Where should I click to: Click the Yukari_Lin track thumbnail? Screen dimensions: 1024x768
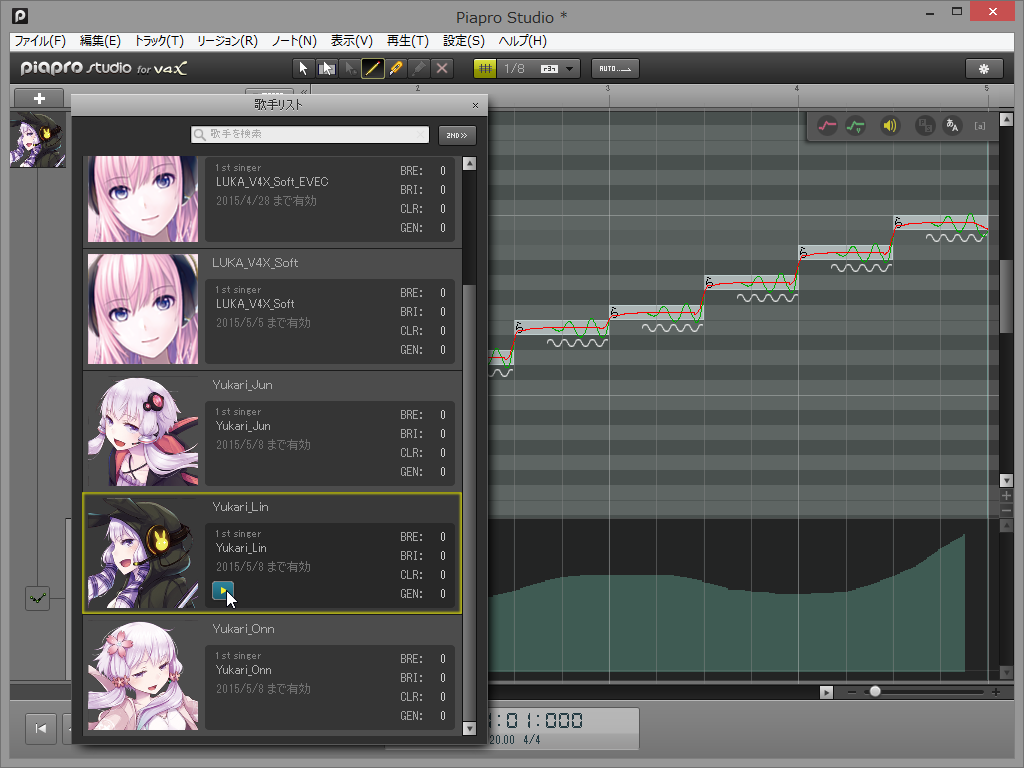point(38,140)
